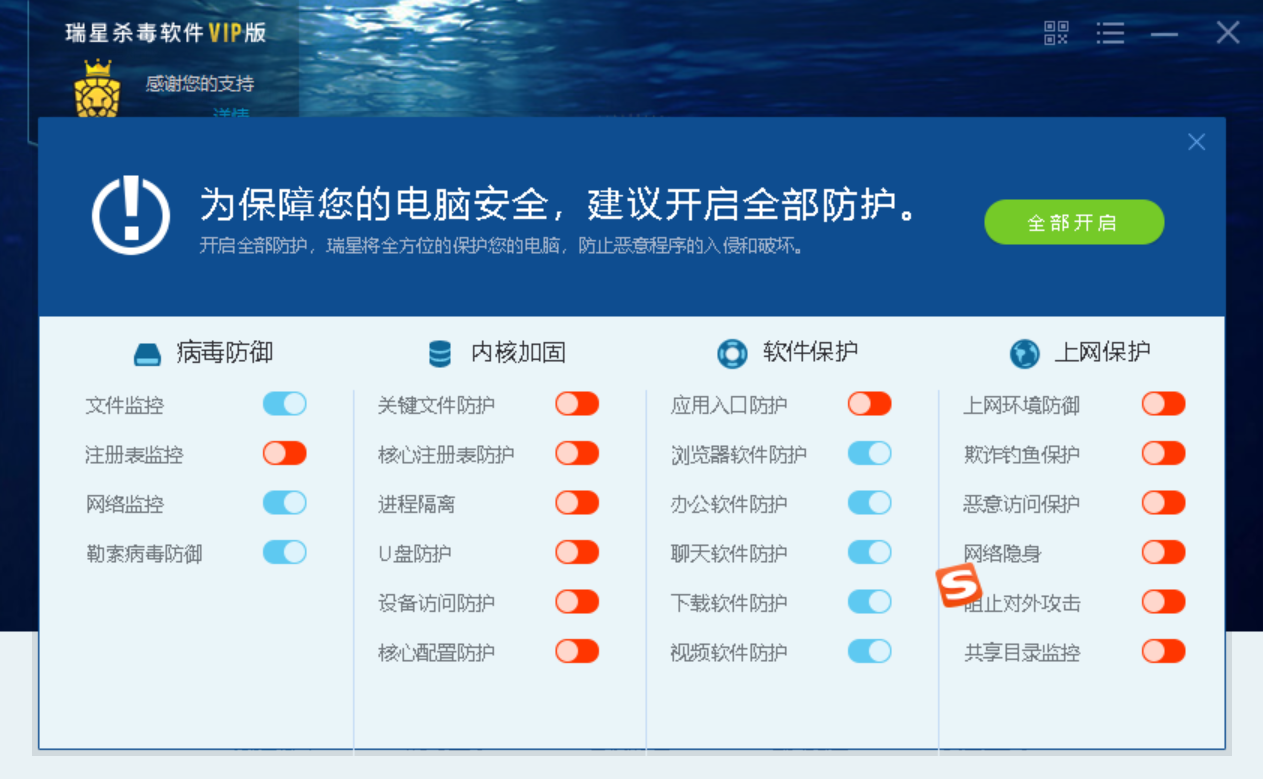The image size is (1263, 779).
Task: Click the internet protection globe icon
Action: (x=1024, y=353)
